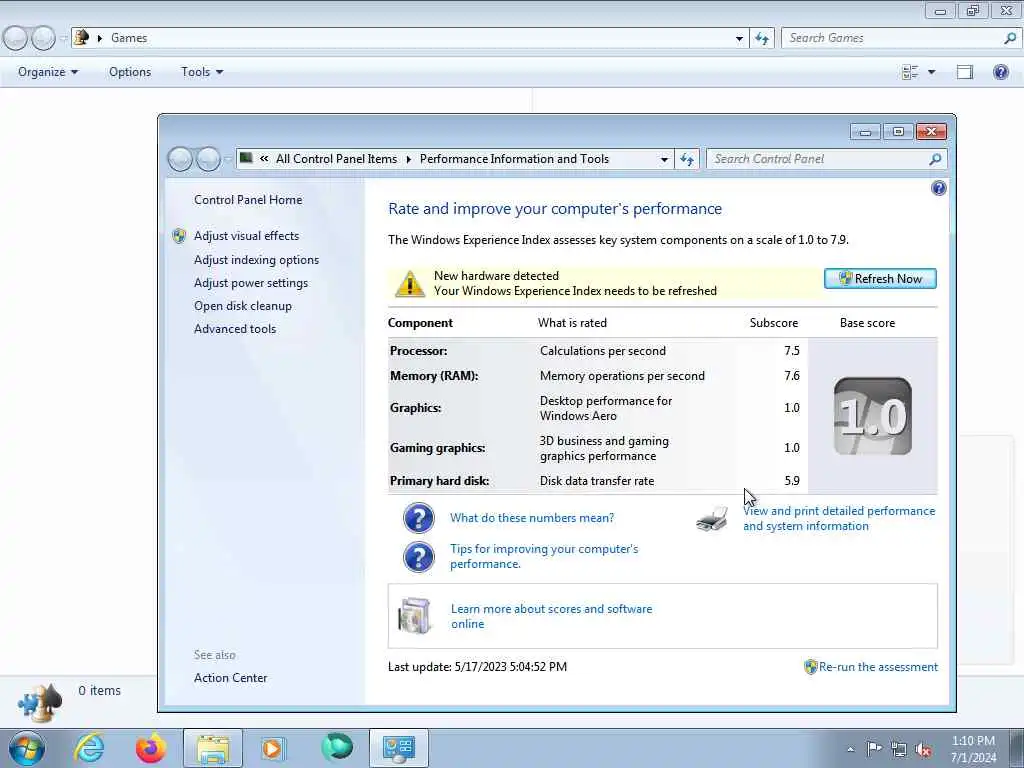Click the 1.0 base score badge
The width and height of the screenshot is (1024, 768).
872,416
